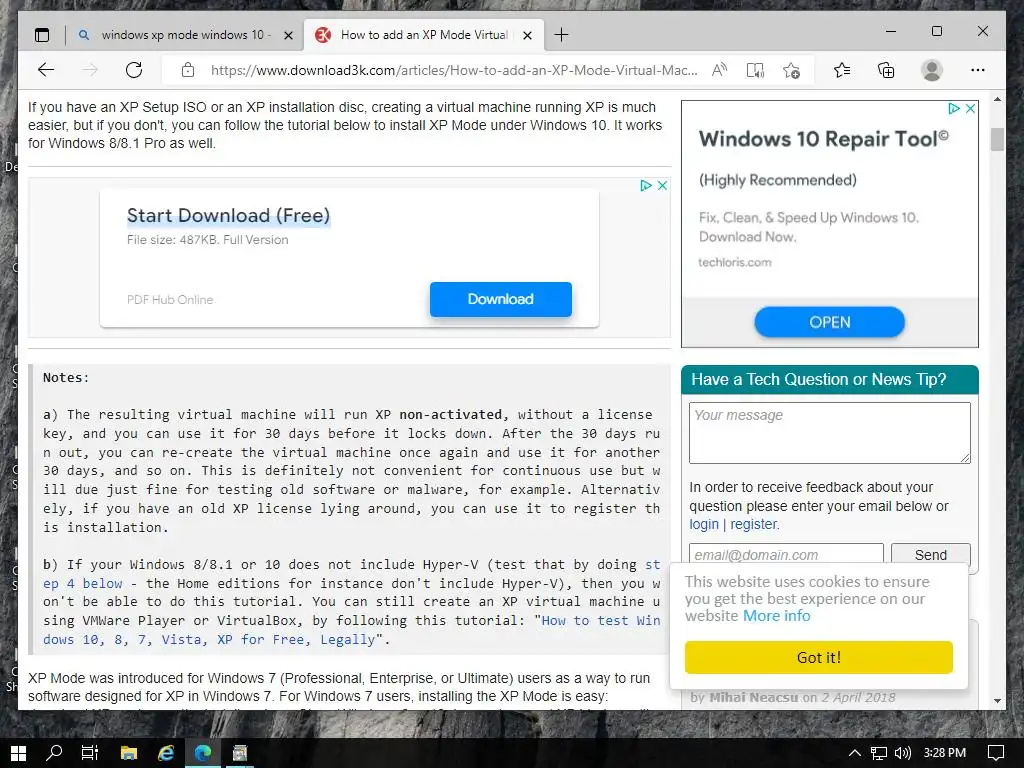Close the 'windows xp mode windows 10' tab
This screenshot has width=1024, height=768.
(288, 35)
